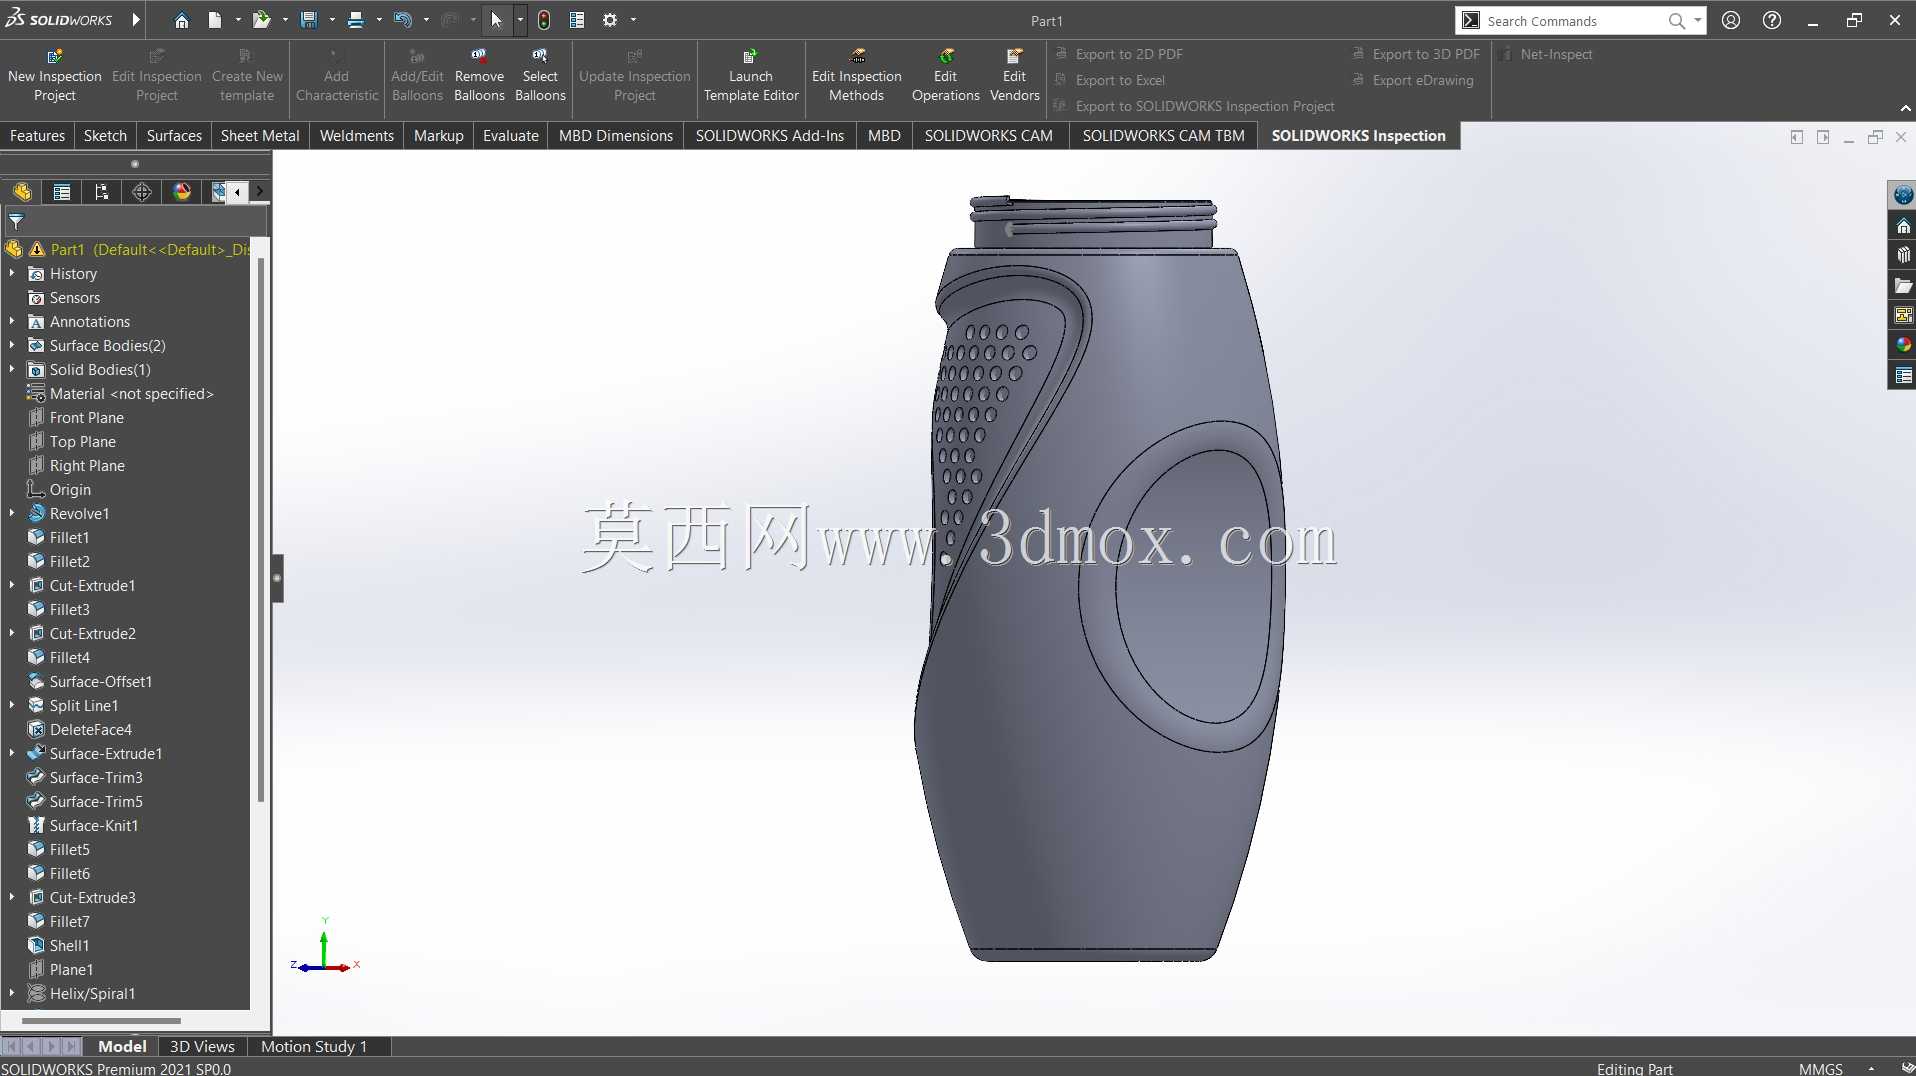1916x1076 pixels.
Task: Open the Motion Study 1 tab
Action: [x=314, y=1046]
